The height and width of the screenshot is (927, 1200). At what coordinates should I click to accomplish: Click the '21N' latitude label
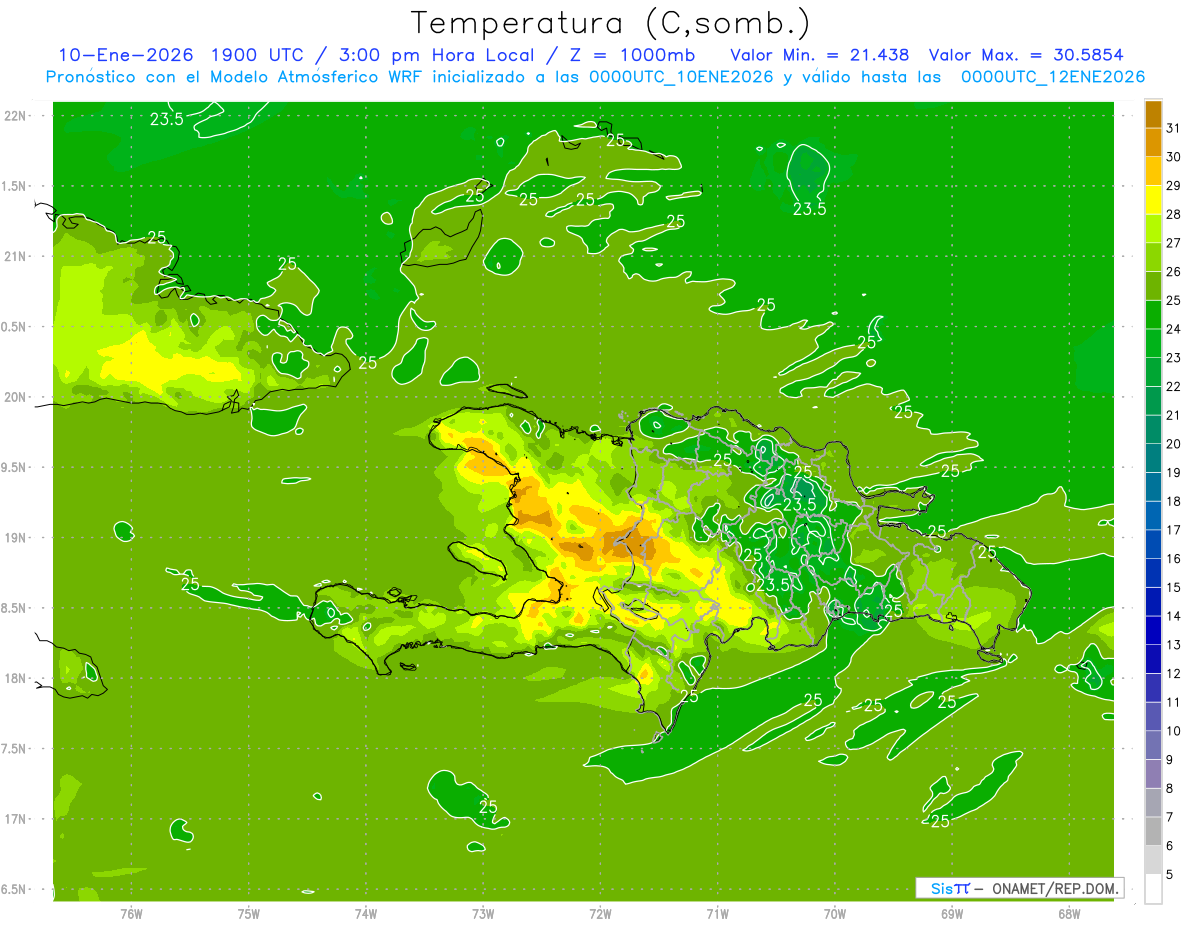coord(15,256)
